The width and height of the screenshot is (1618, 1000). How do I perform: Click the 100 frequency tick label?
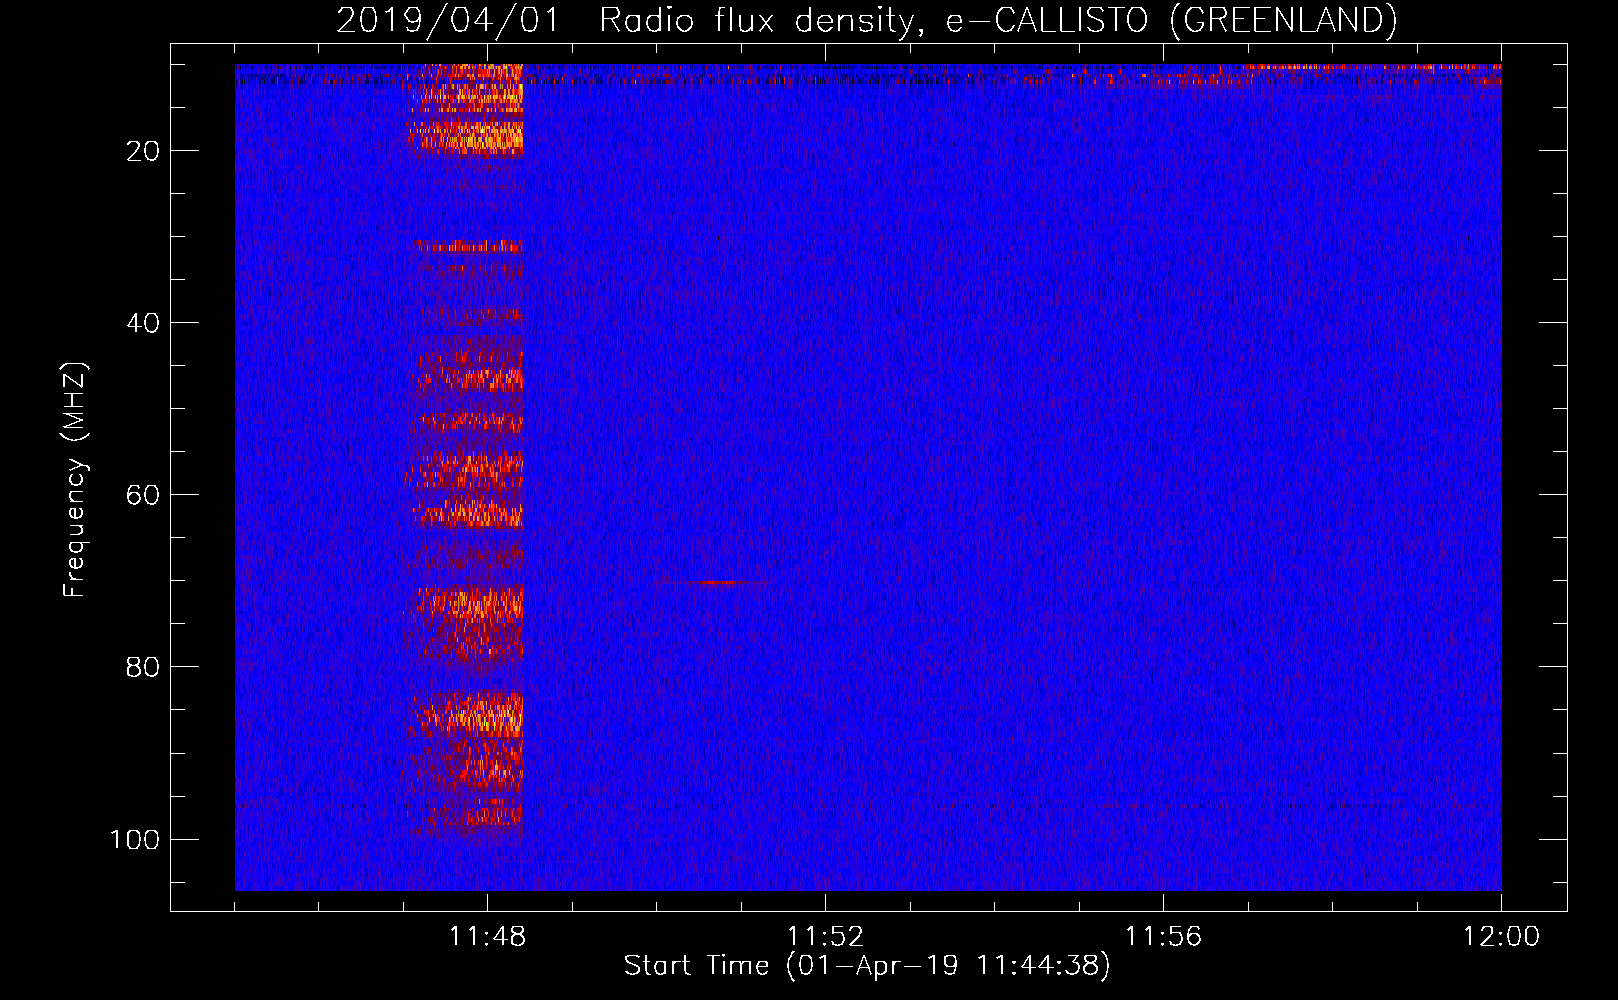134,839
